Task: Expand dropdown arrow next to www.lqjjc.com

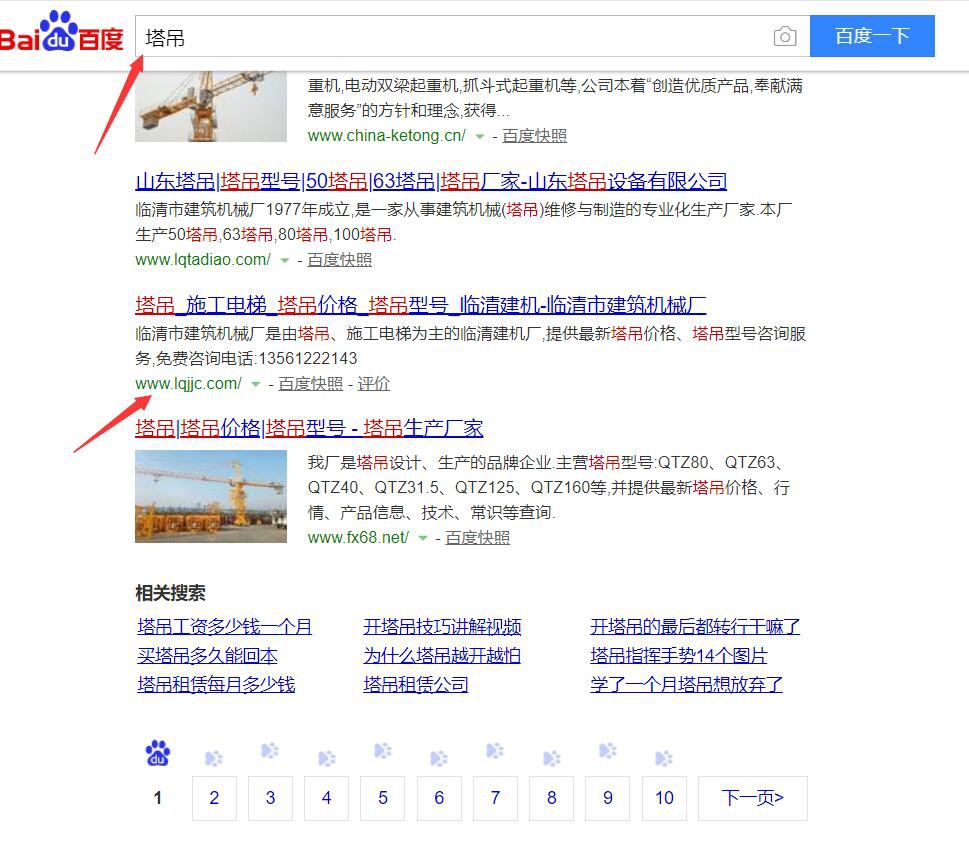Action: [255, 384]
